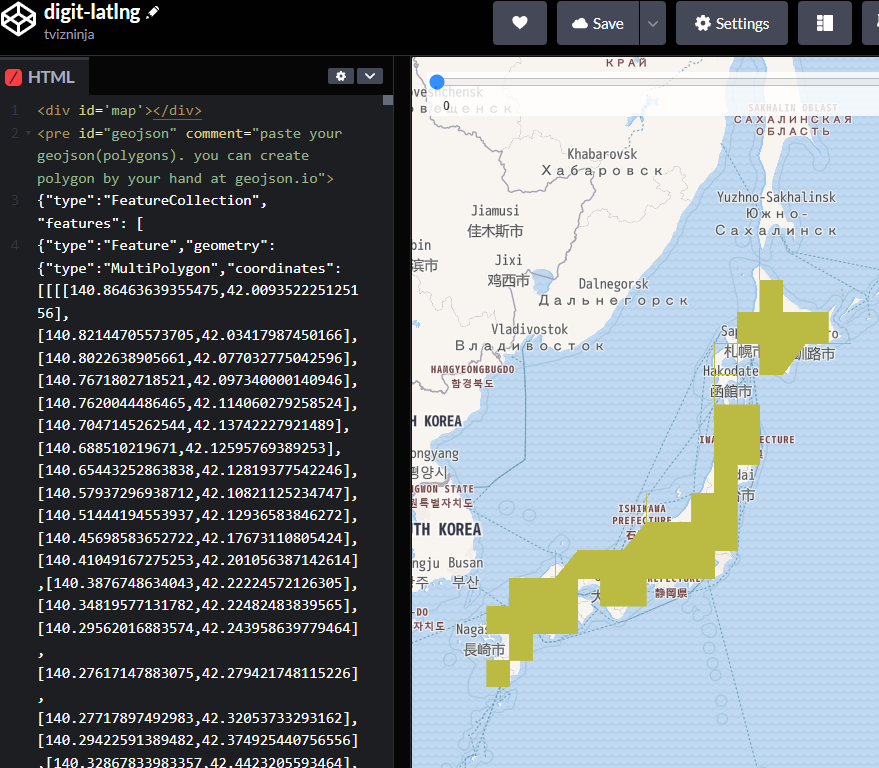Click the slider handle showing value 0
879x768 pixels.
click(x=437, y=82)
